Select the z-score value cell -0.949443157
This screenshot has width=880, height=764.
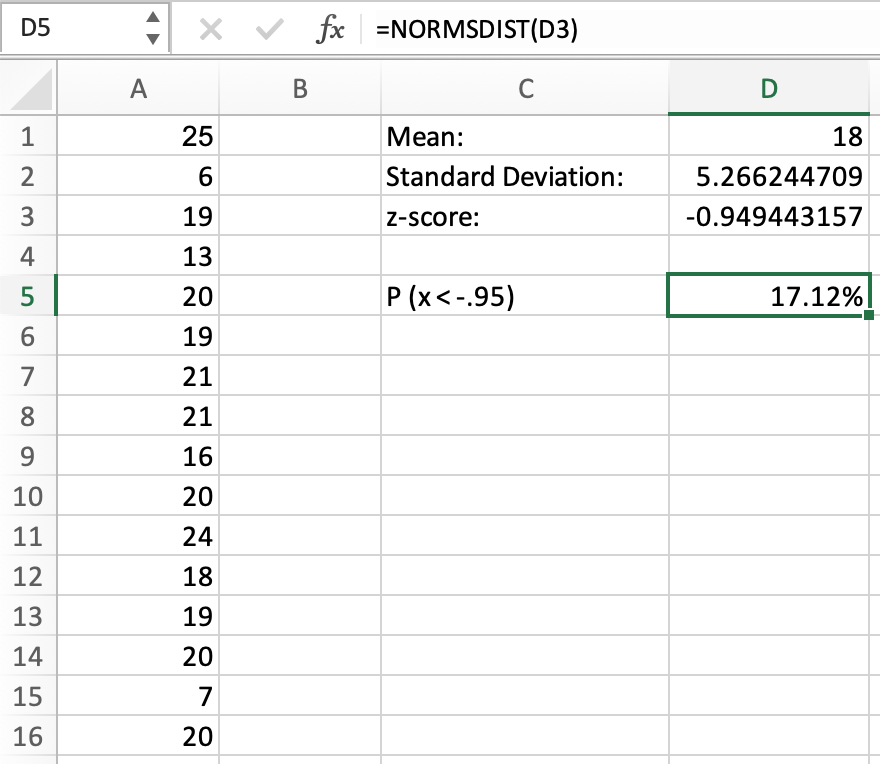pos(768,217)
